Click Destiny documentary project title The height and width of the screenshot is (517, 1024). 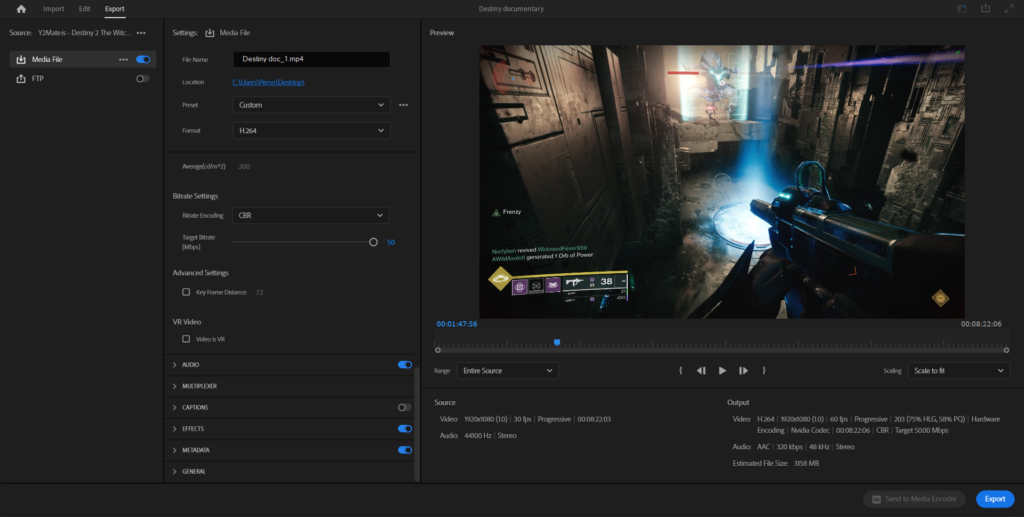tap(511, 9)
